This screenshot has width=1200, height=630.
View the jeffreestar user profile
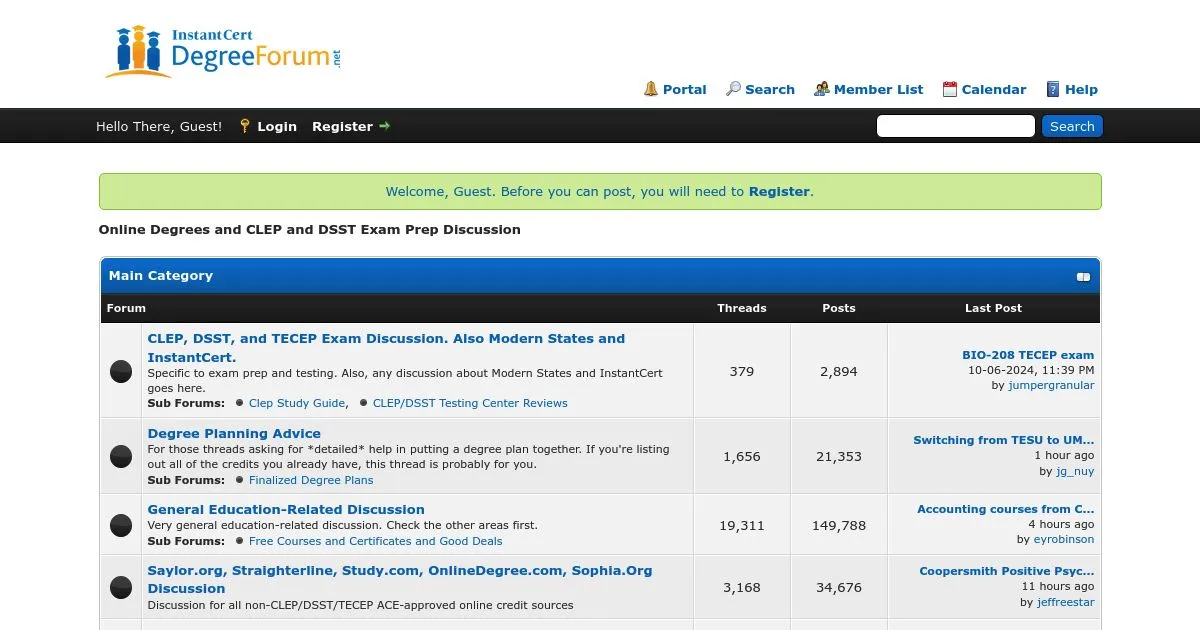coord(1066,602)
